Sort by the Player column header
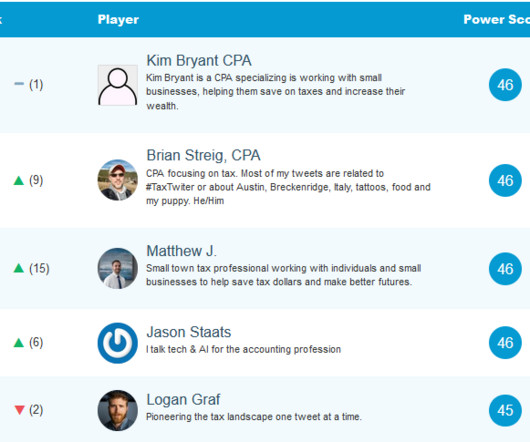Viewport: 530px width, 442px height. pyautogui.click(x=118, y=20)
